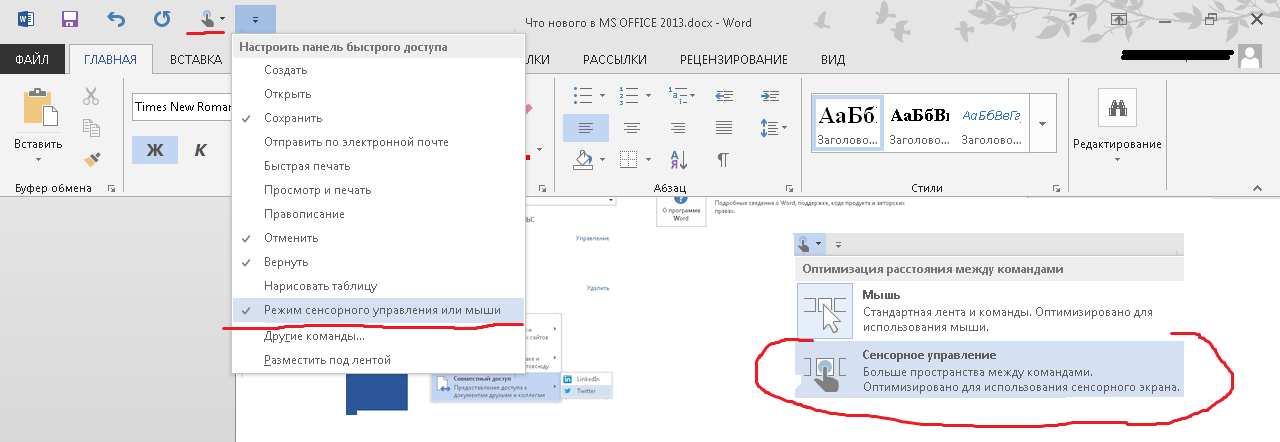Viewport: 1280px width, 442px height.
Task: Click the decrease indent icon
Action: point(725,95)
